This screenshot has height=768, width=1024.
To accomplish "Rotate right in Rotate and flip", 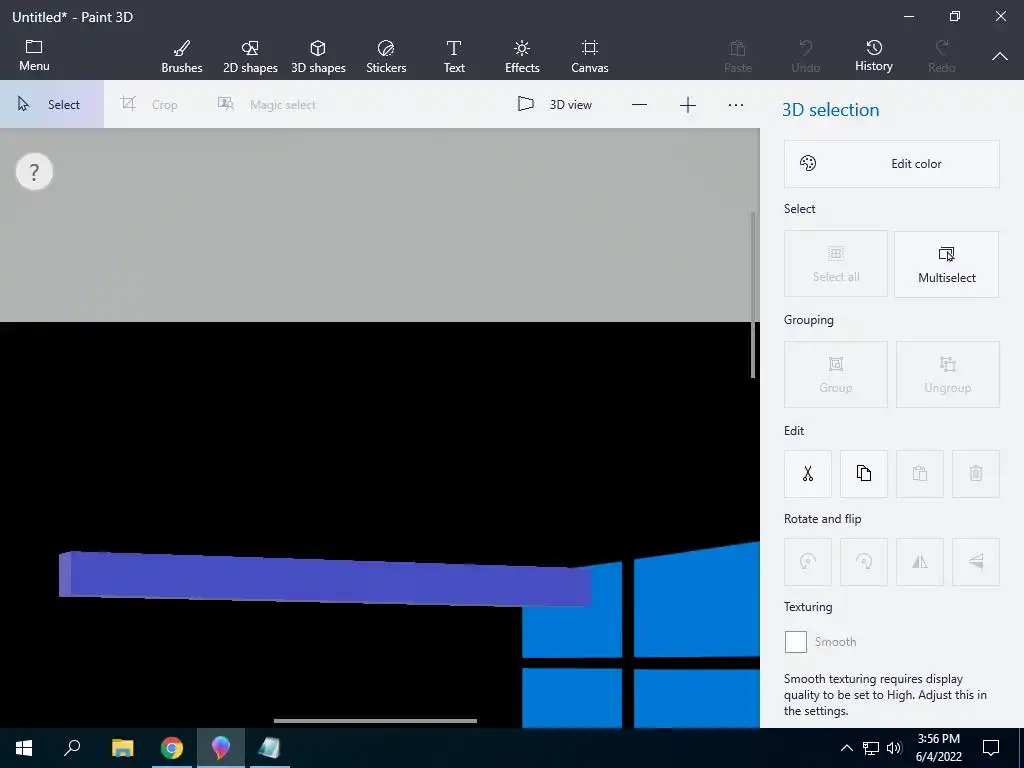I will [x=864, y=562].
